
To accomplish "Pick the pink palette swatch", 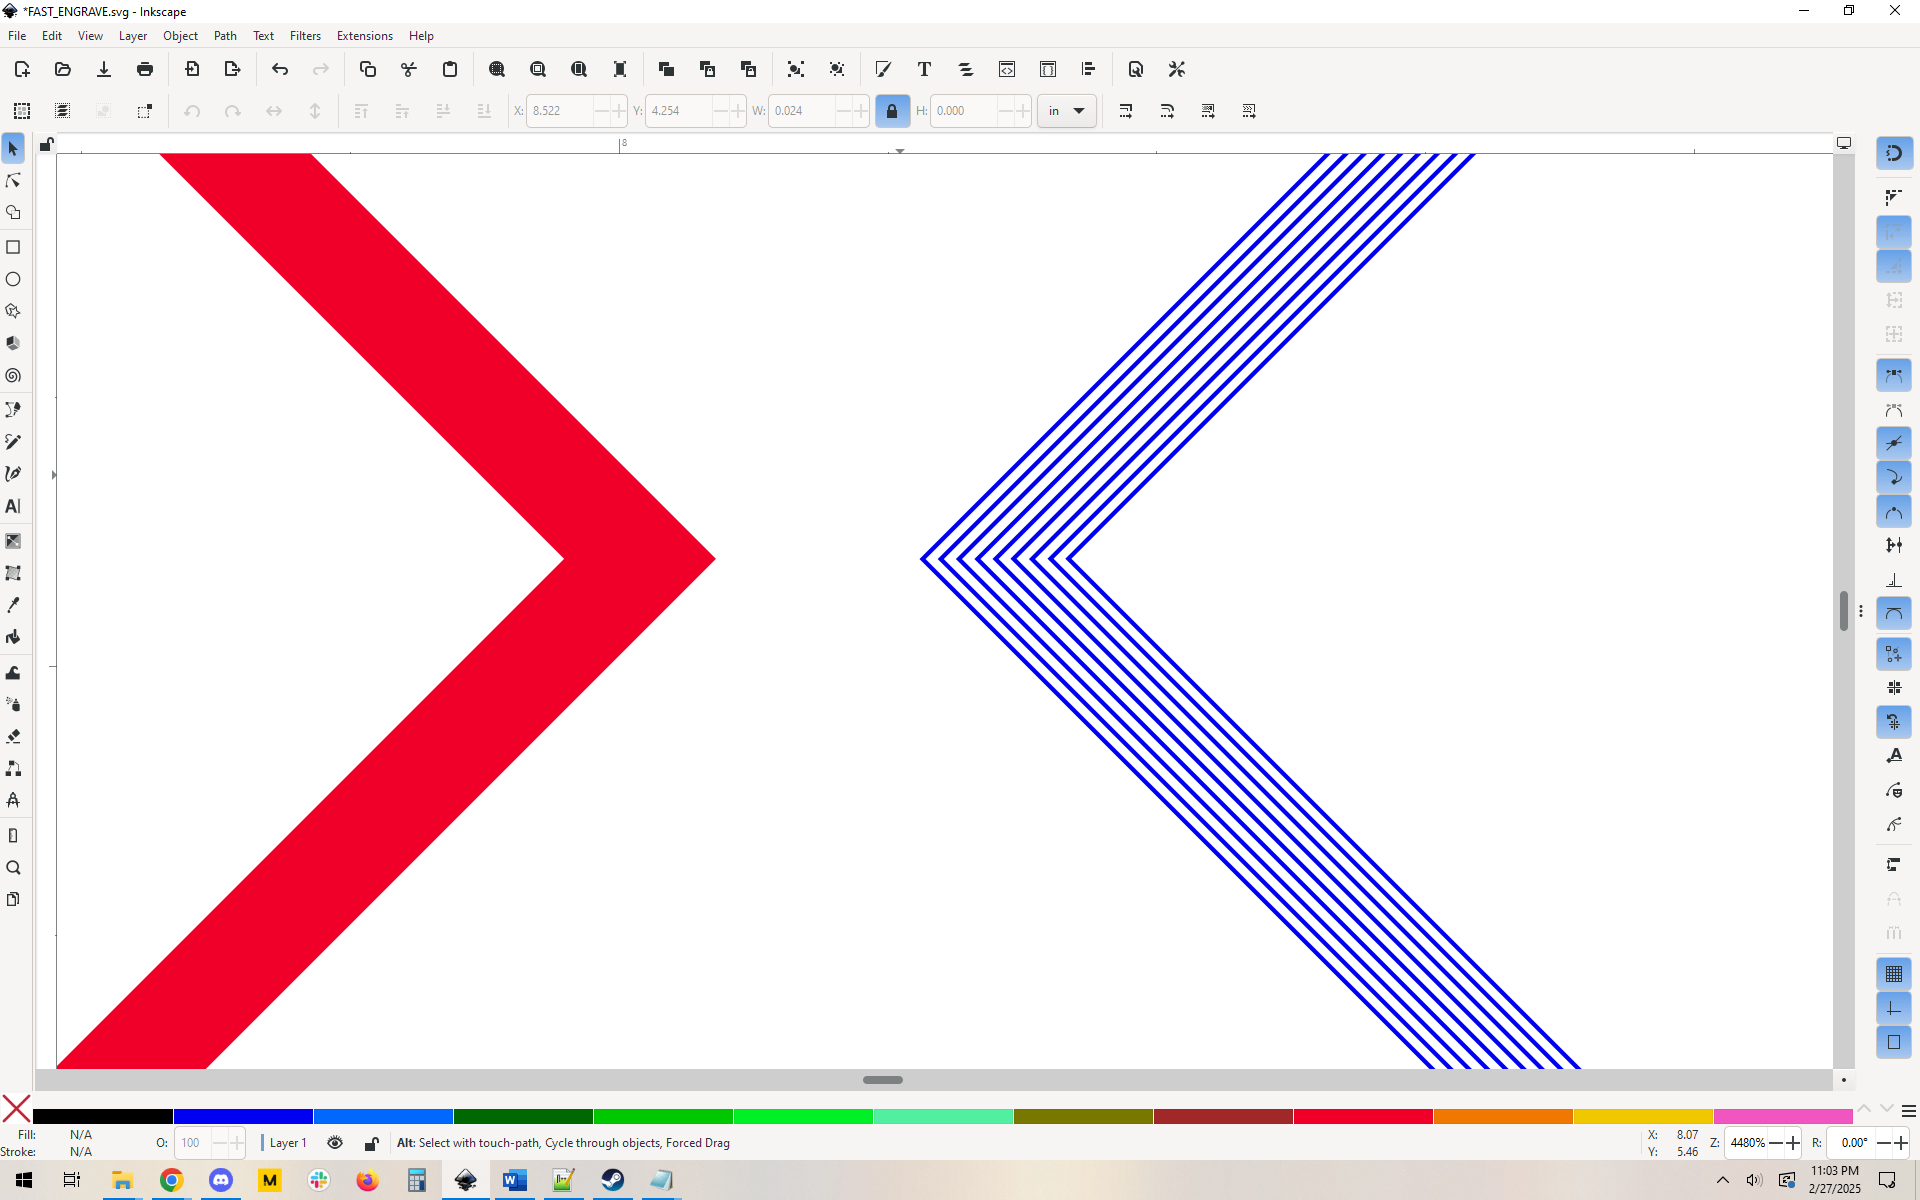I will tap(1783, 1116).
